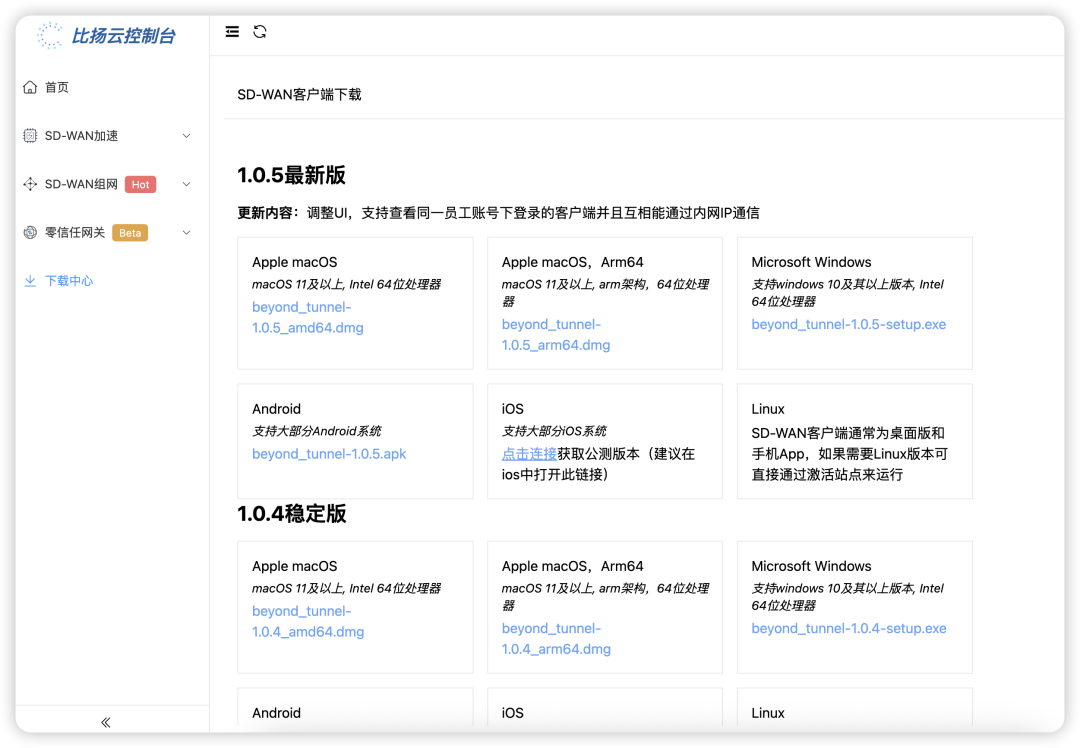The width and height of the screenshot is (1080, 748).
Task: Click the SD-WAN组网 sidebar icon
Action: point(30,184)
